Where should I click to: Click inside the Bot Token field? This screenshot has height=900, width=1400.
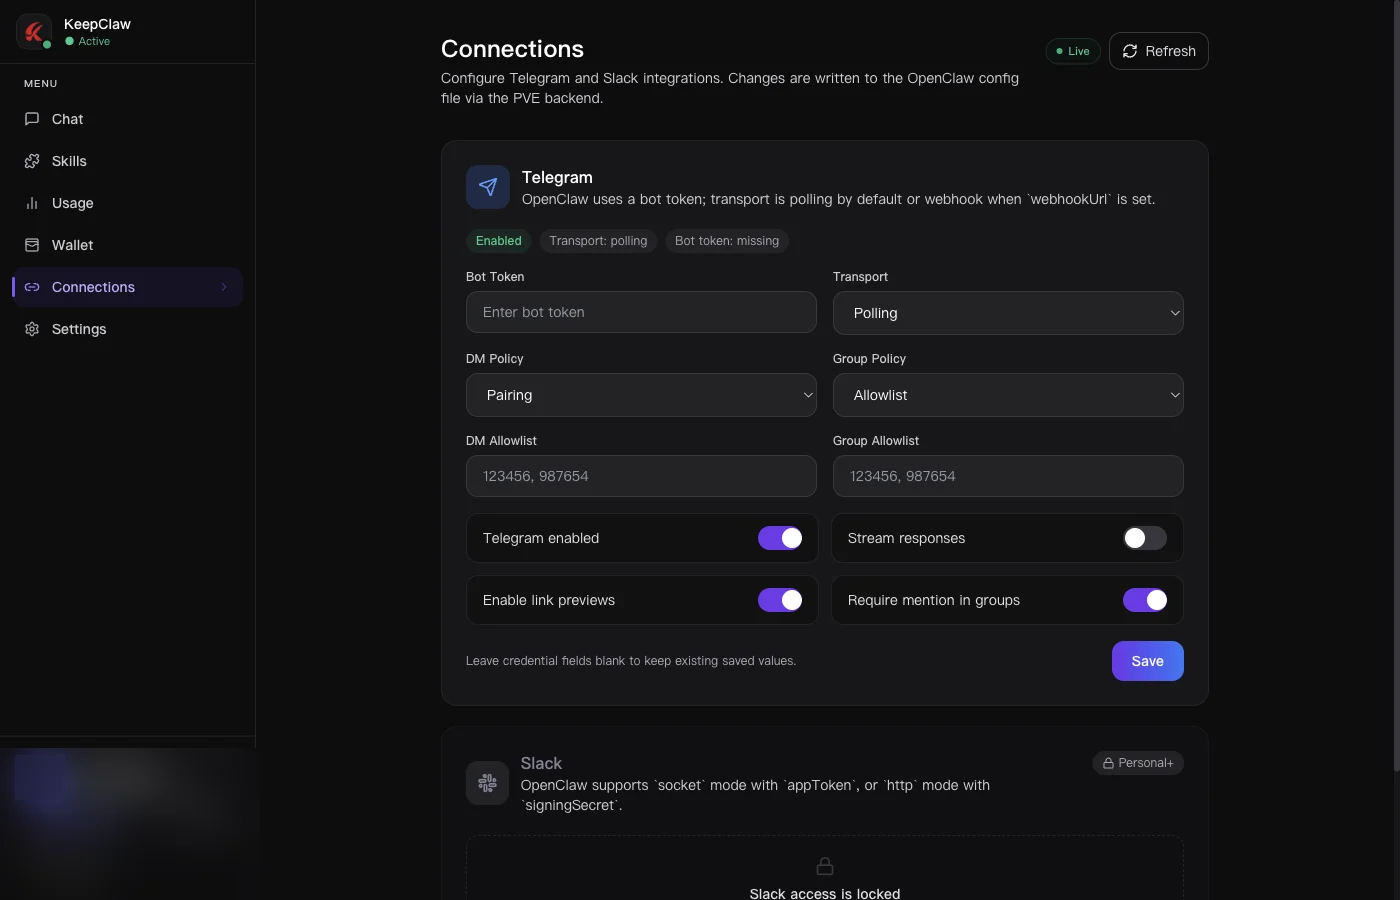pyautogui.click(x=641, y=312)
